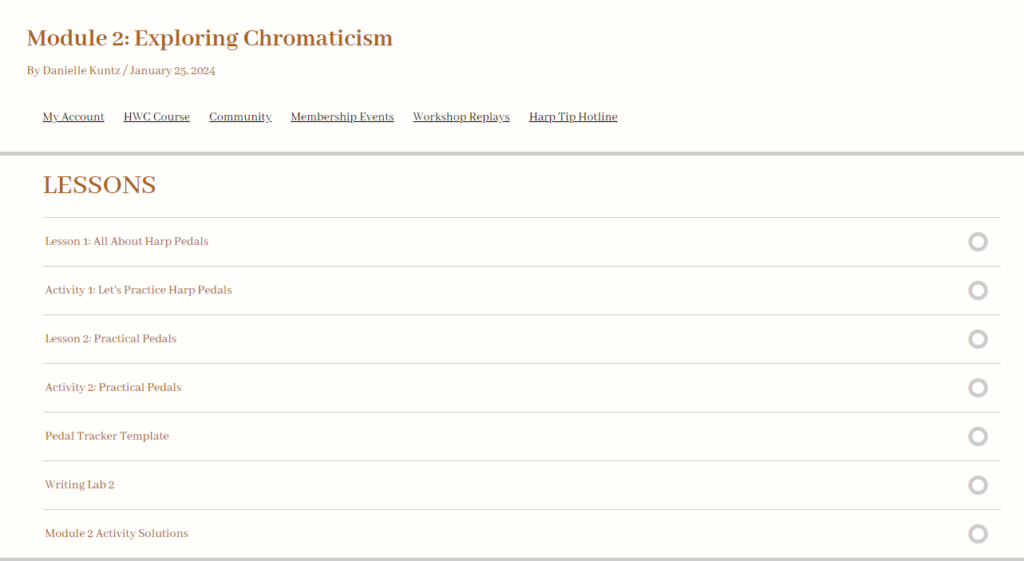This screenshot has height=561, width=1024.
Task: Open Lesson 2: Practical Pedals link
Action: point(110,339)
